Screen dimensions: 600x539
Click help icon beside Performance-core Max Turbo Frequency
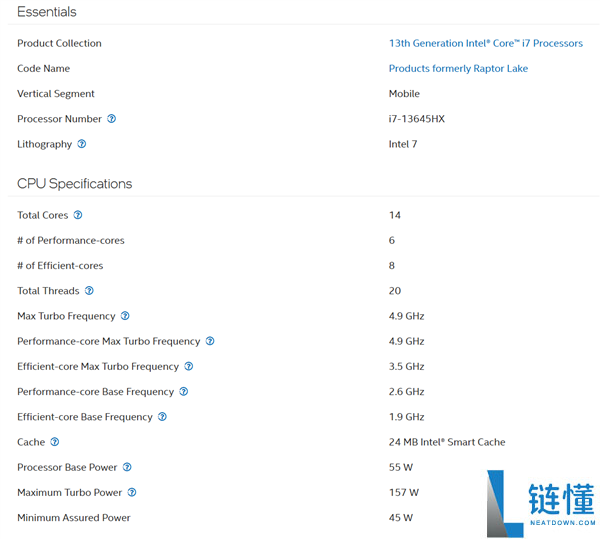210,341
